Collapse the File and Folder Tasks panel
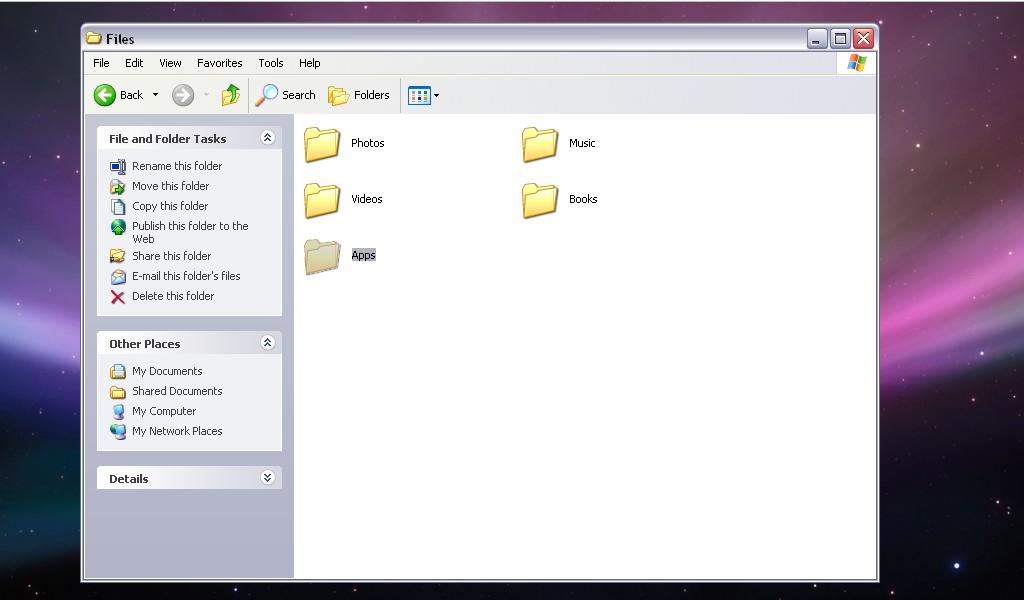The image size is (1024, 600). (x=267, y=138)
